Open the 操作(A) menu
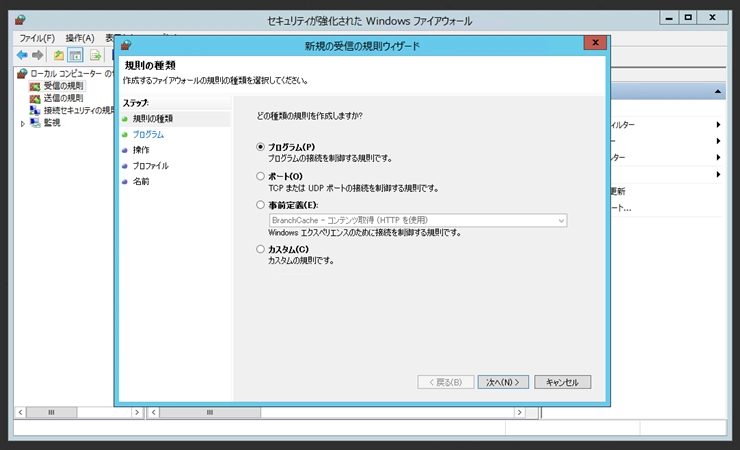The height and width of the screenshot is (450, 740). (x=80, y=38)
